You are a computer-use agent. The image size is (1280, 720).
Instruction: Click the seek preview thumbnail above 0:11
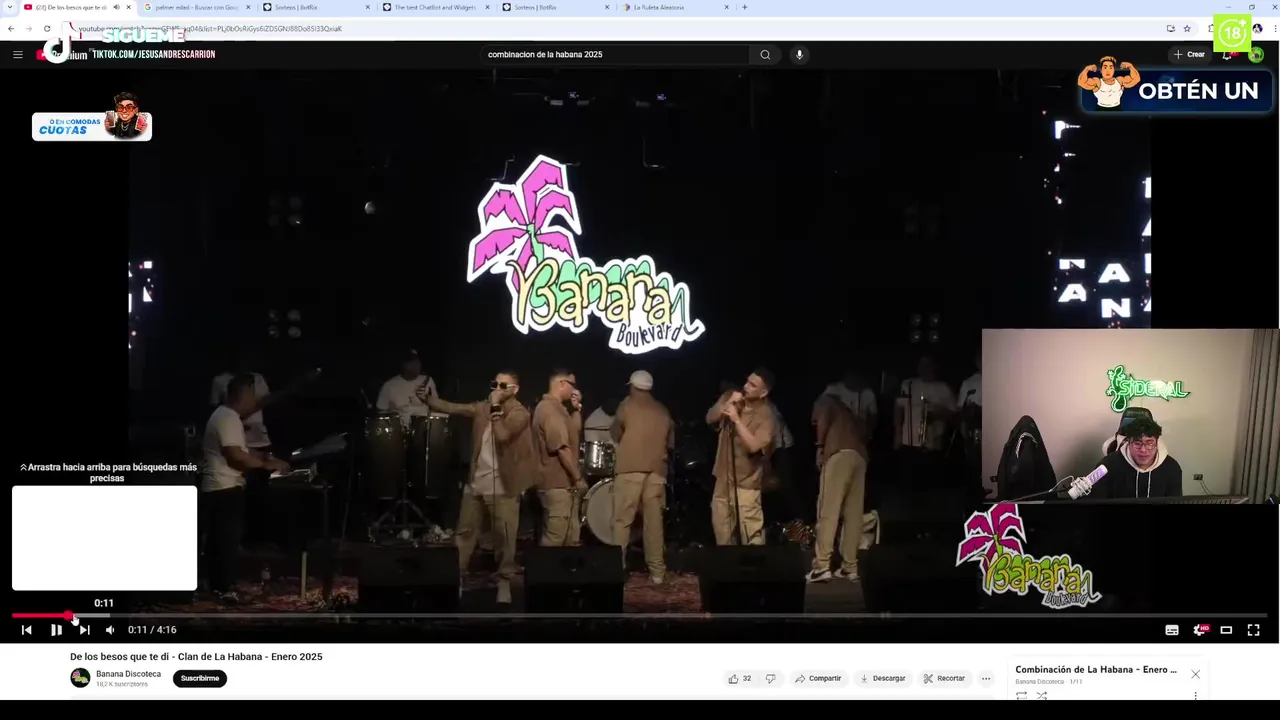pos(104,538)
